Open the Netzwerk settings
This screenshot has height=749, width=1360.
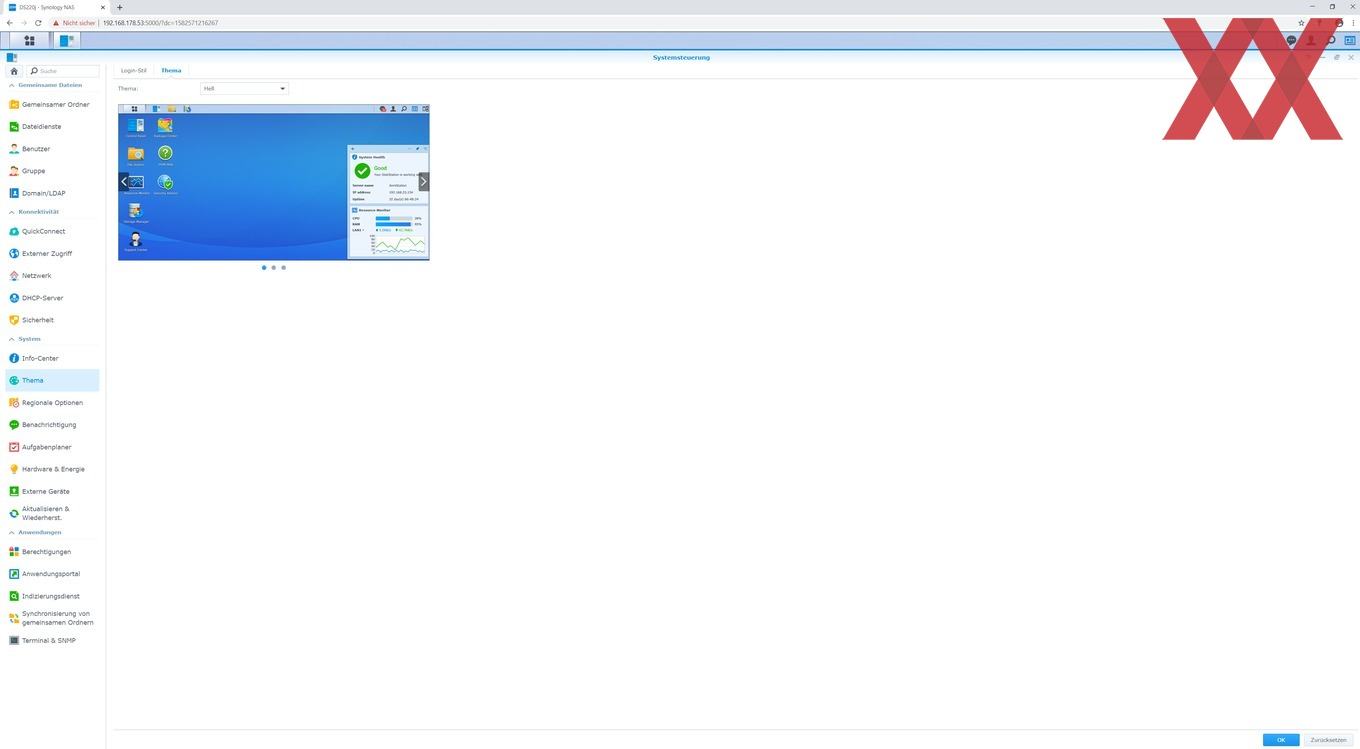pyautogui.click(x=52, y=276)
